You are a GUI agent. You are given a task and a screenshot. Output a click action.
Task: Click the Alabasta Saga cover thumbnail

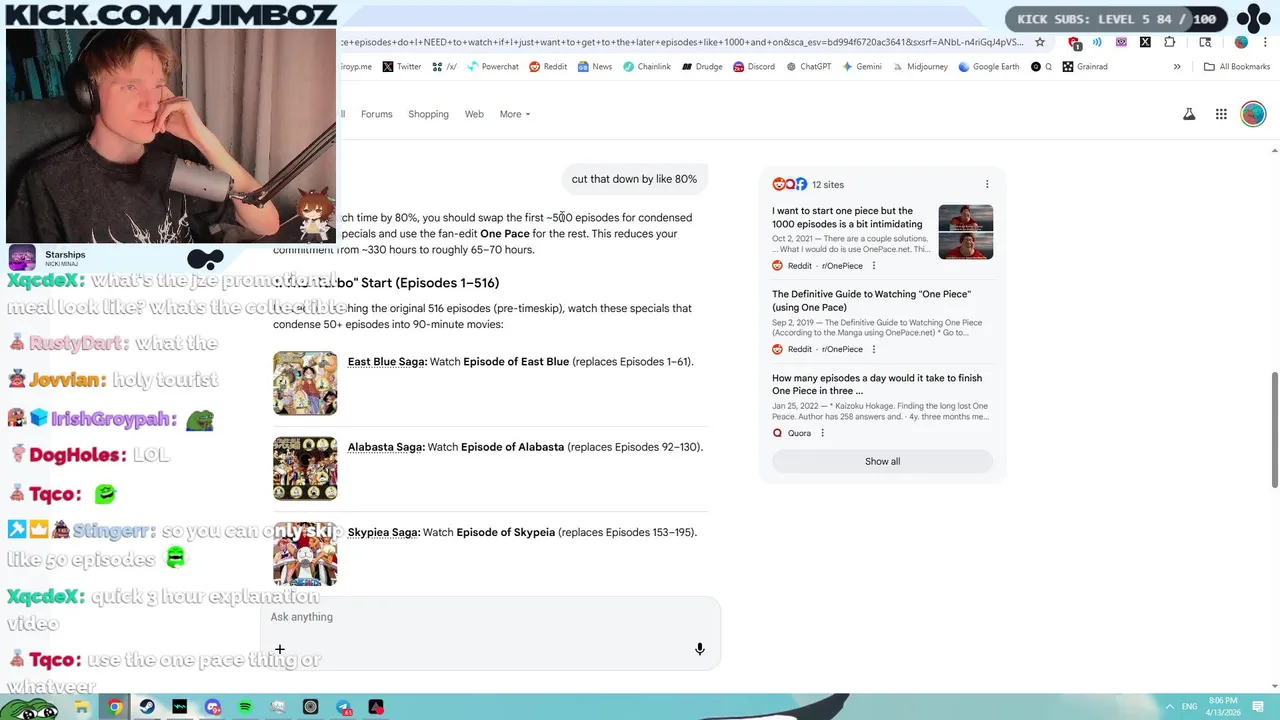305,468
